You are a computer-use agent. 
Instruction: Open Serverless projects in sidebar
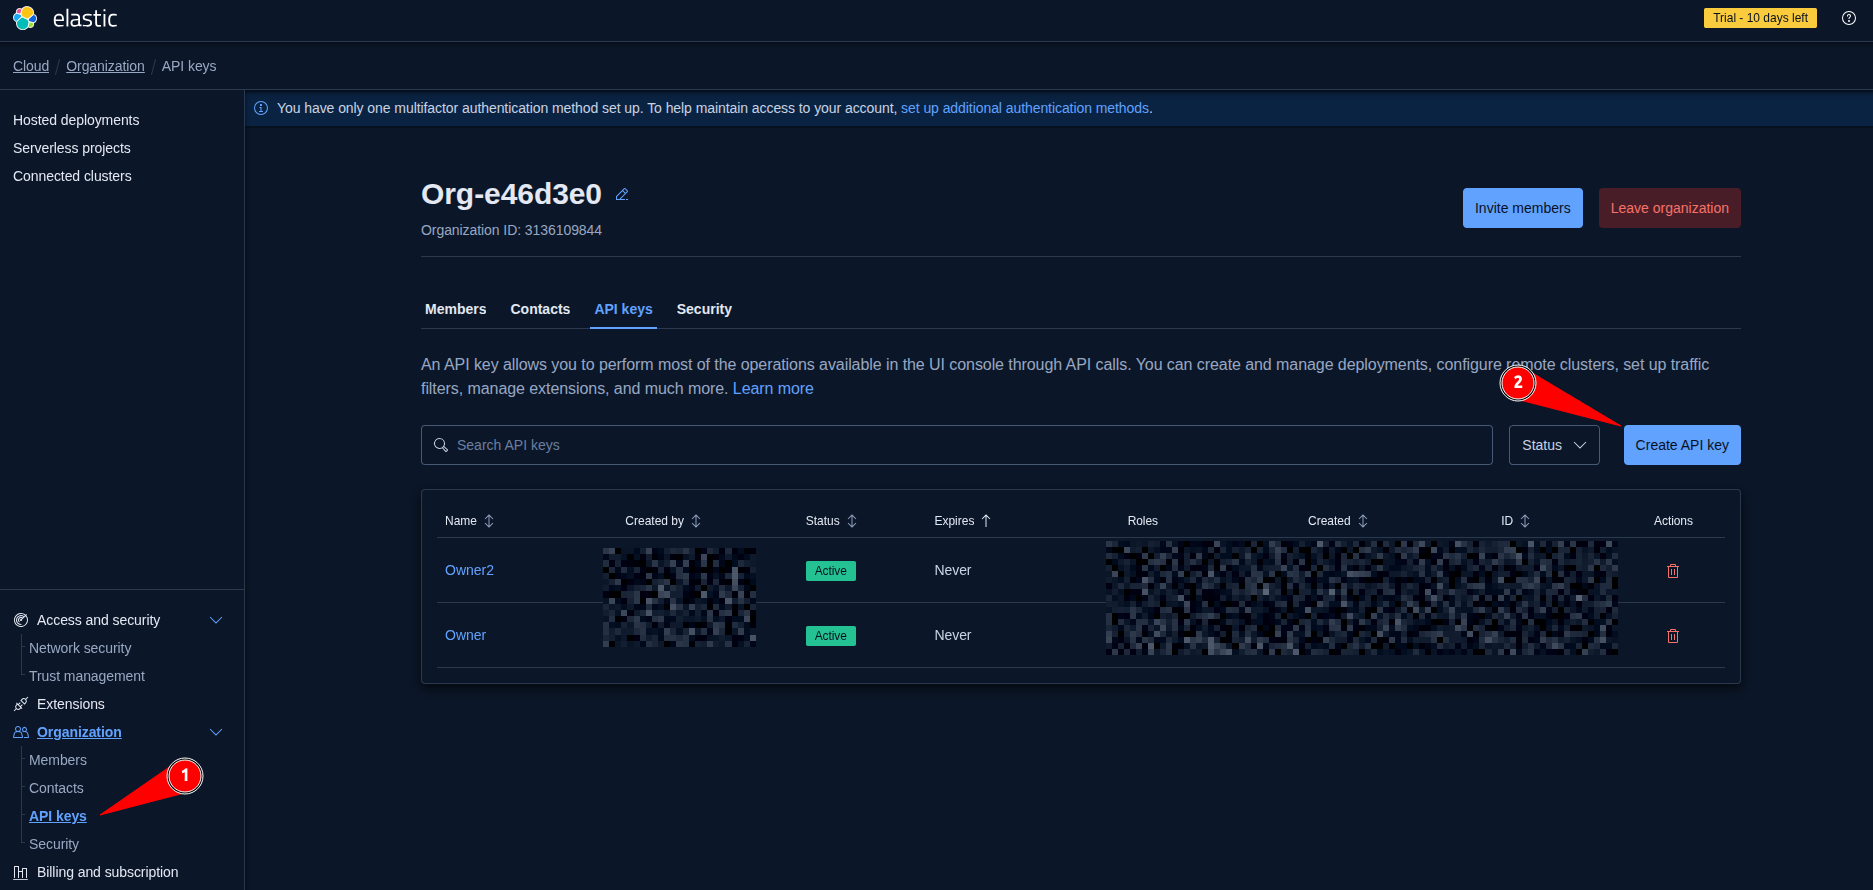[x=72, y=148]
